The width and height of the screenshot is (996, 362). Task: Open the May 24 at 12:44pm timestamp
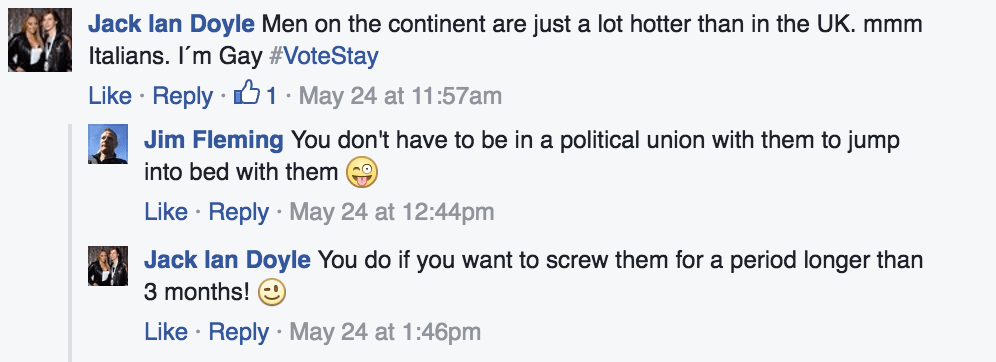tap(392, 212)
